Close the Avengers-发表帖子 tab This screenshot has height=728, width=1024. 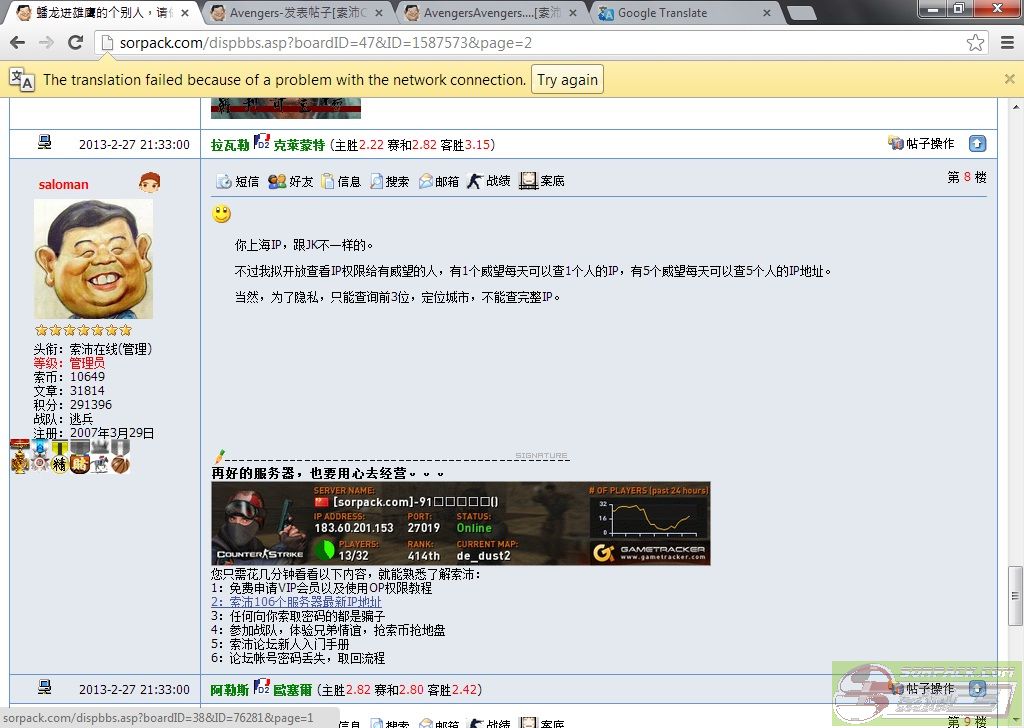point(380,13)
